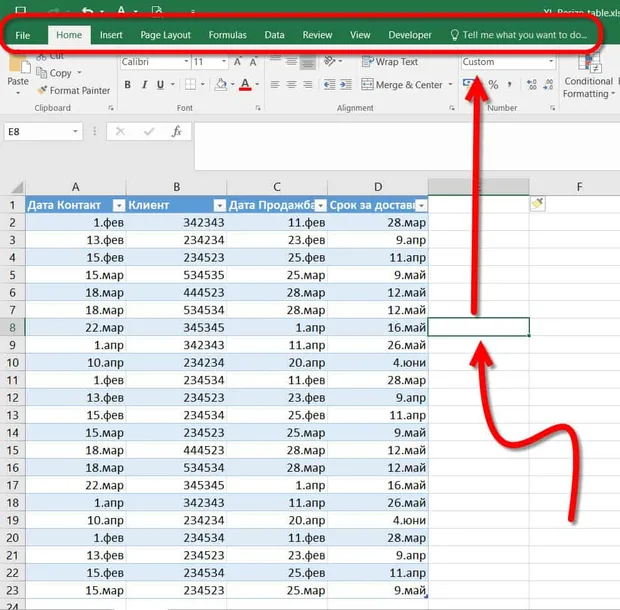Image resolution: width=620 pixels, height=610 pixels.
Task: Toggle the highlighted Bottom Align button
Action: 308,62
